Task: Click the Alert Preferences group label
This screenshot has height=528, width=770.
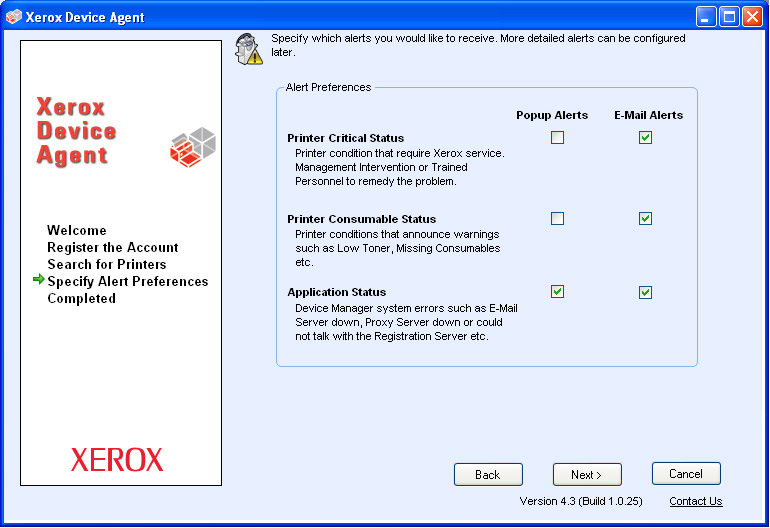Action: (x=329, y=87)
